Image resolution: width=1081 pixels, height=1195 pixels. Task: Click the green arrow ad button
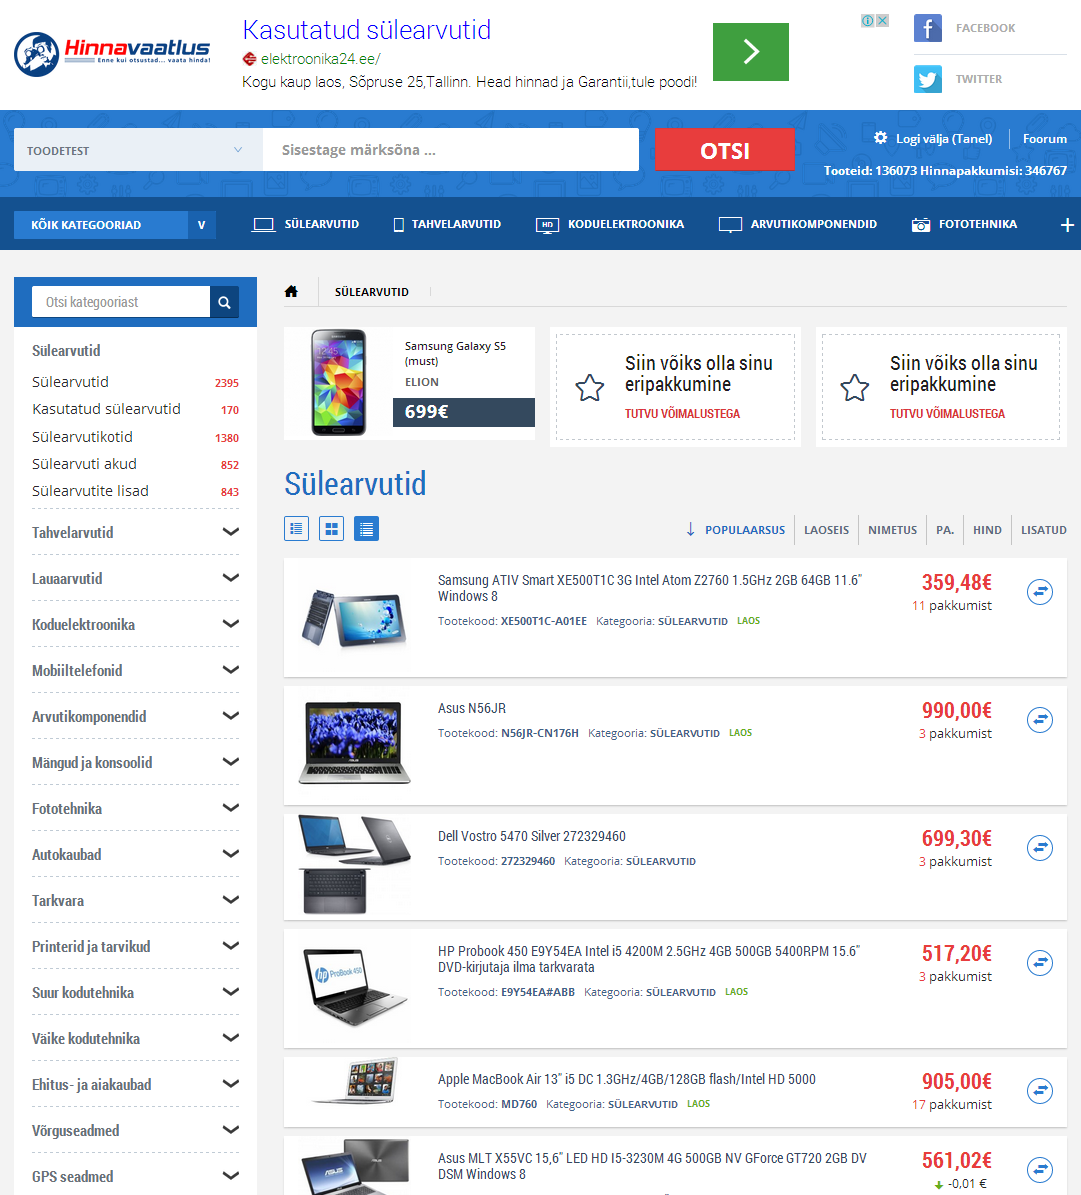751,52
